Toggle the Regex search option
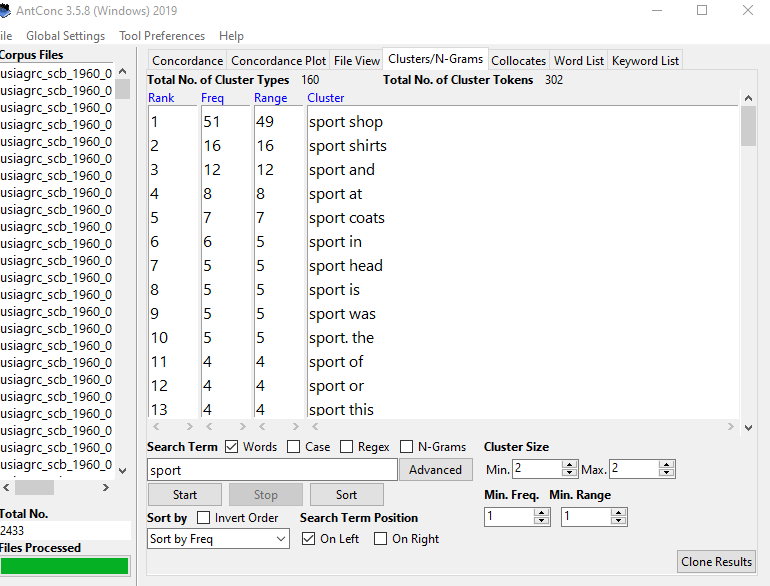770x586 pixels. tap(346, 447)
